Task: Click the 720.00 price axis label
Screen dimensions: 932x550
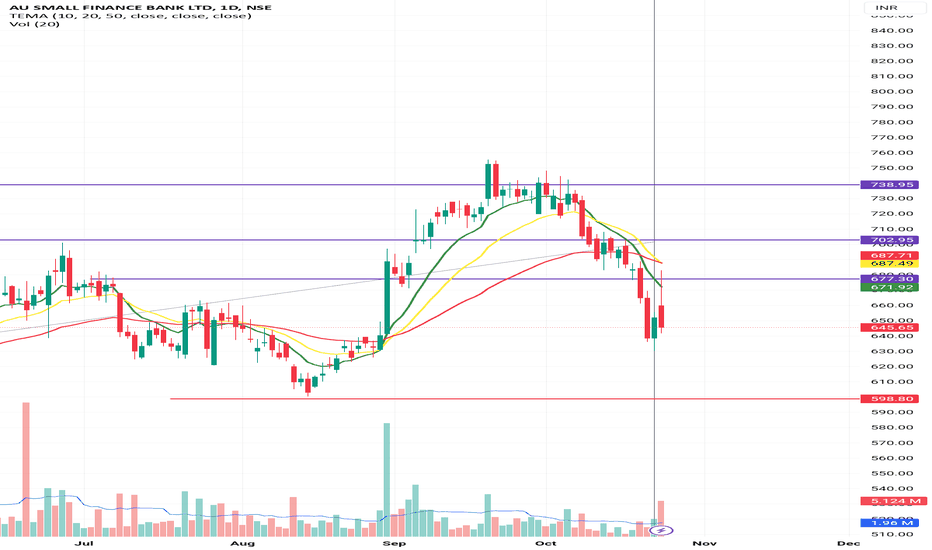Action: [892, 214]
